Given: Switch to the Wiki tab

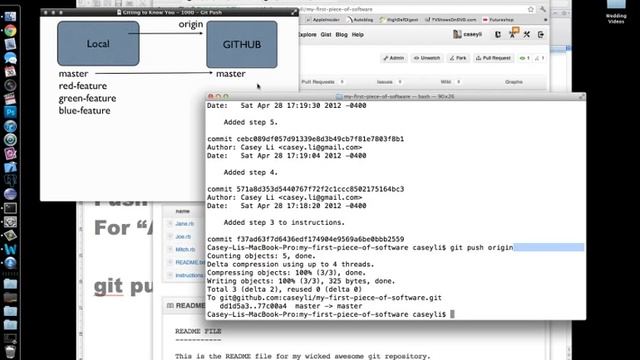Looking at the screenshot, I should 450,82.
